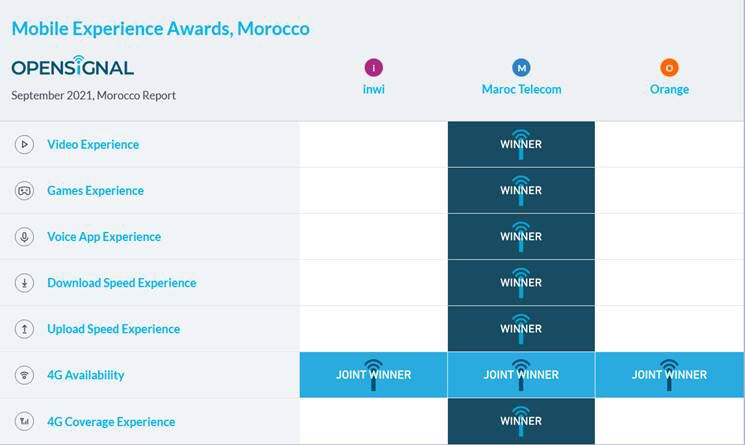Image resolution: width=745 pixels, height=445 pixels.
Task: Click Maroc Telecom's Winner badge for Video Experience
Action: [x=521, y=144]
